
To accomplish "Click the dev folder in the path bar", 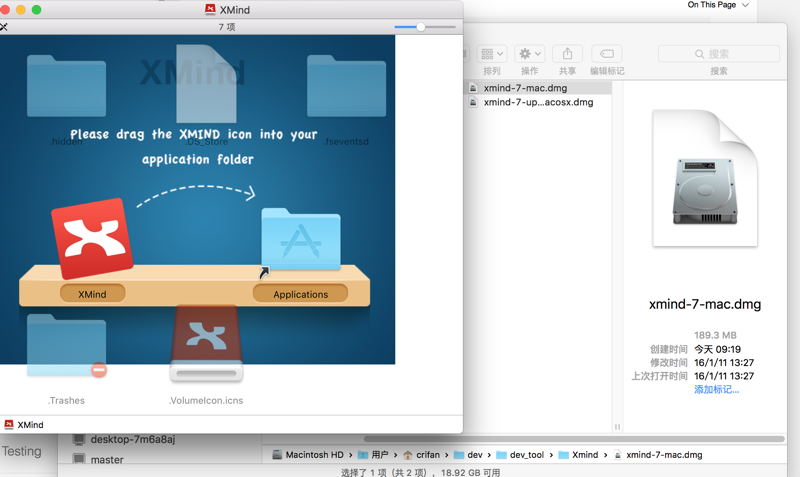I will [468, 455].
